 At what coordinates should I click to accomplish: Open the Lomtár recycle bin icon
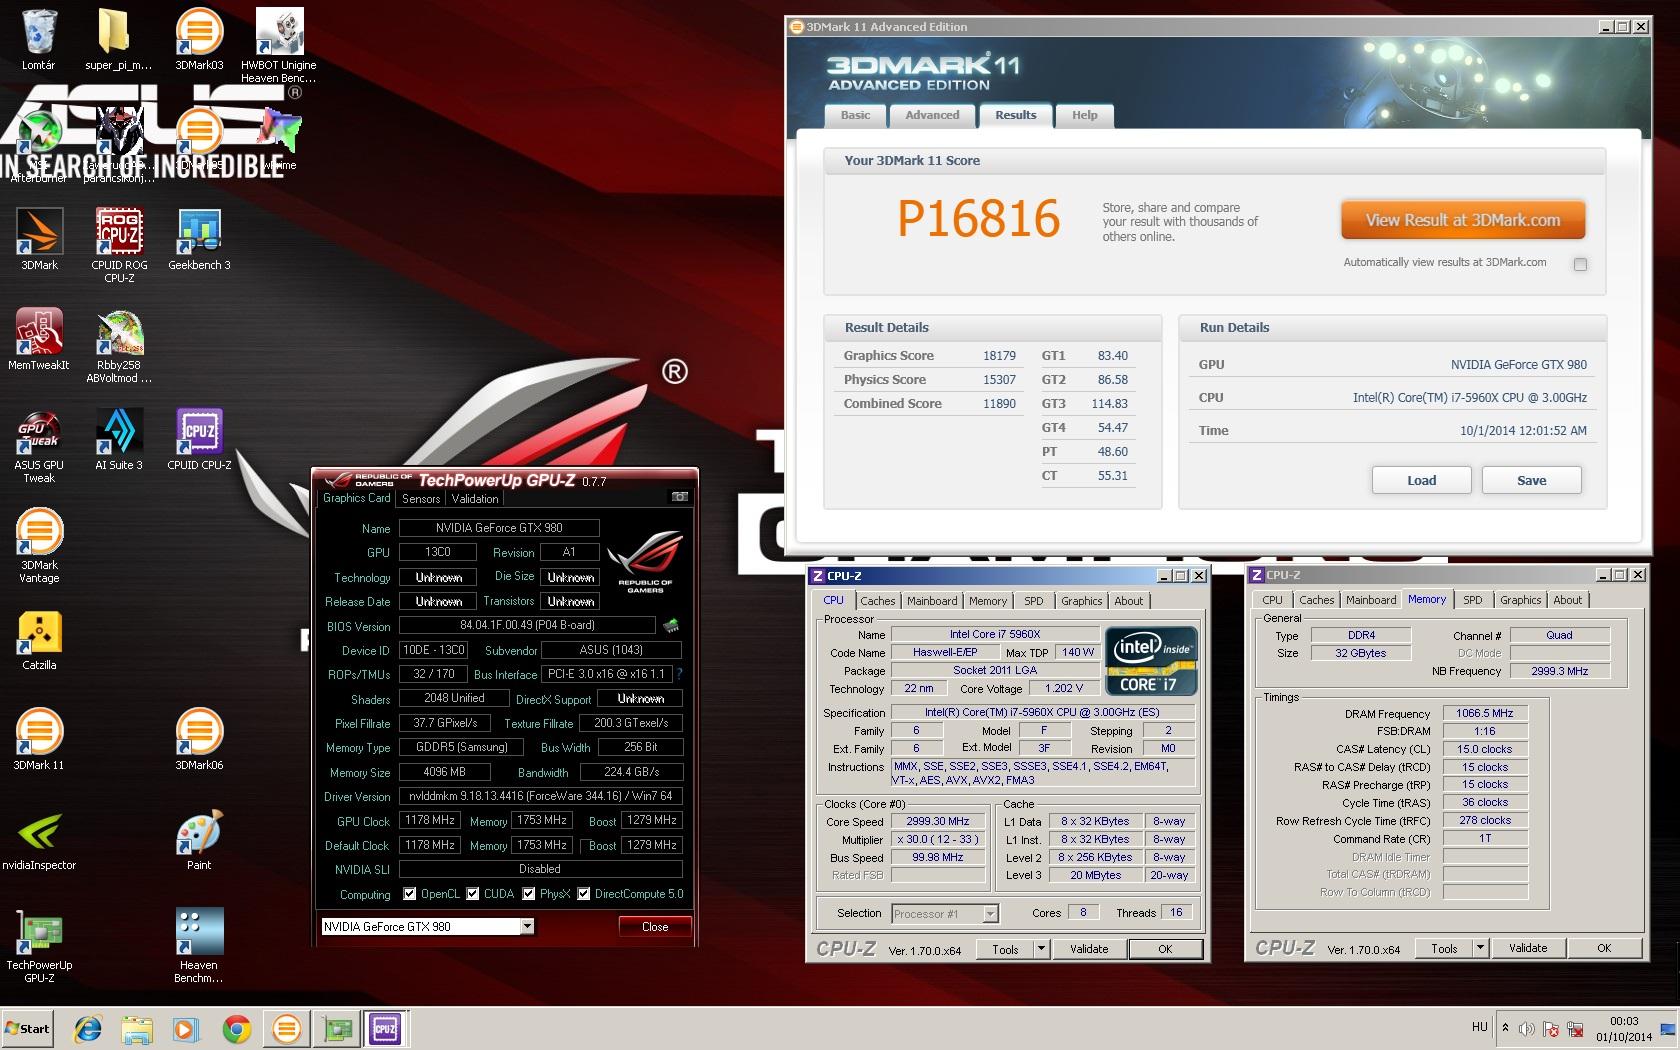tap(39, 40)
